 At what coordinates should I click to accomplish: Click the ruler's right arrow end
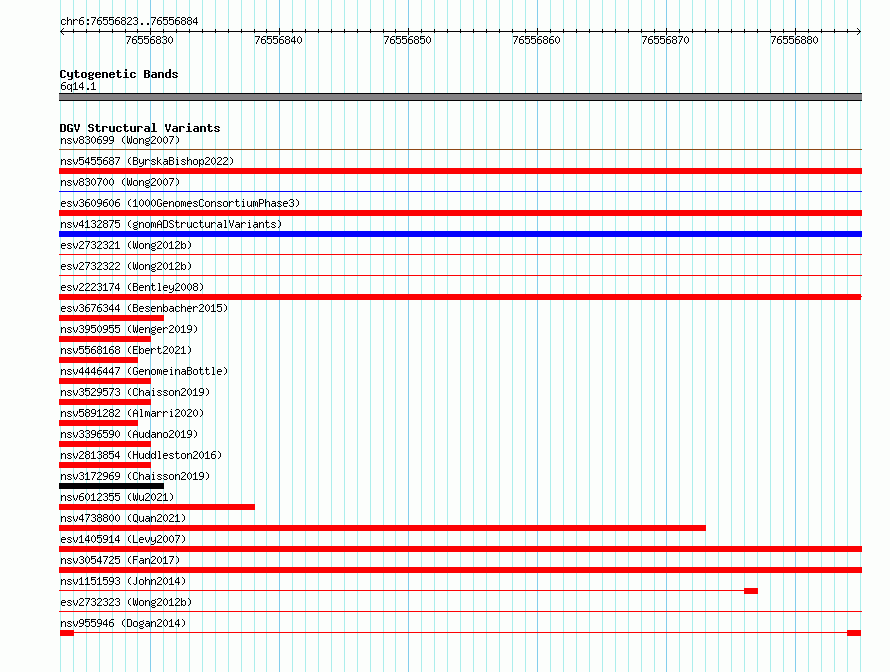[x=859, y=31]
